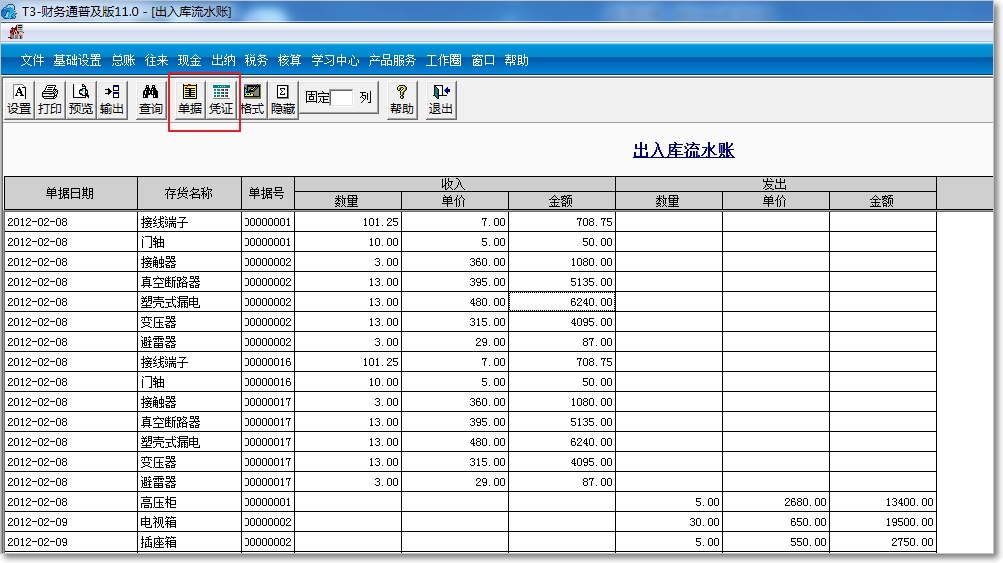The width and height of the screenshot is (1003, 563).
Task: Click the 退出 (Exit) toolbar icon
Action: pyautogui.click(x=441, y=99)
